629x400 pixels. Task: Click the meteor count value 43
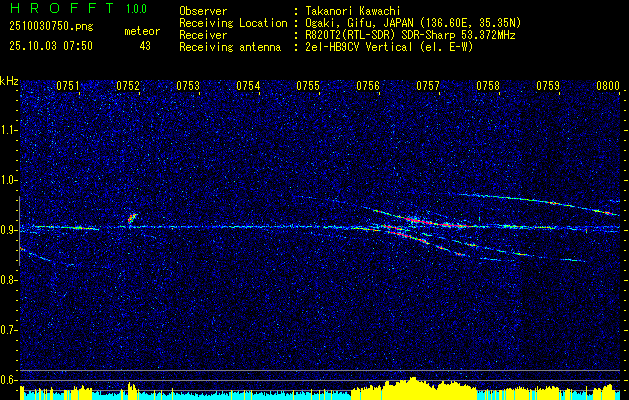pos(145,46)
